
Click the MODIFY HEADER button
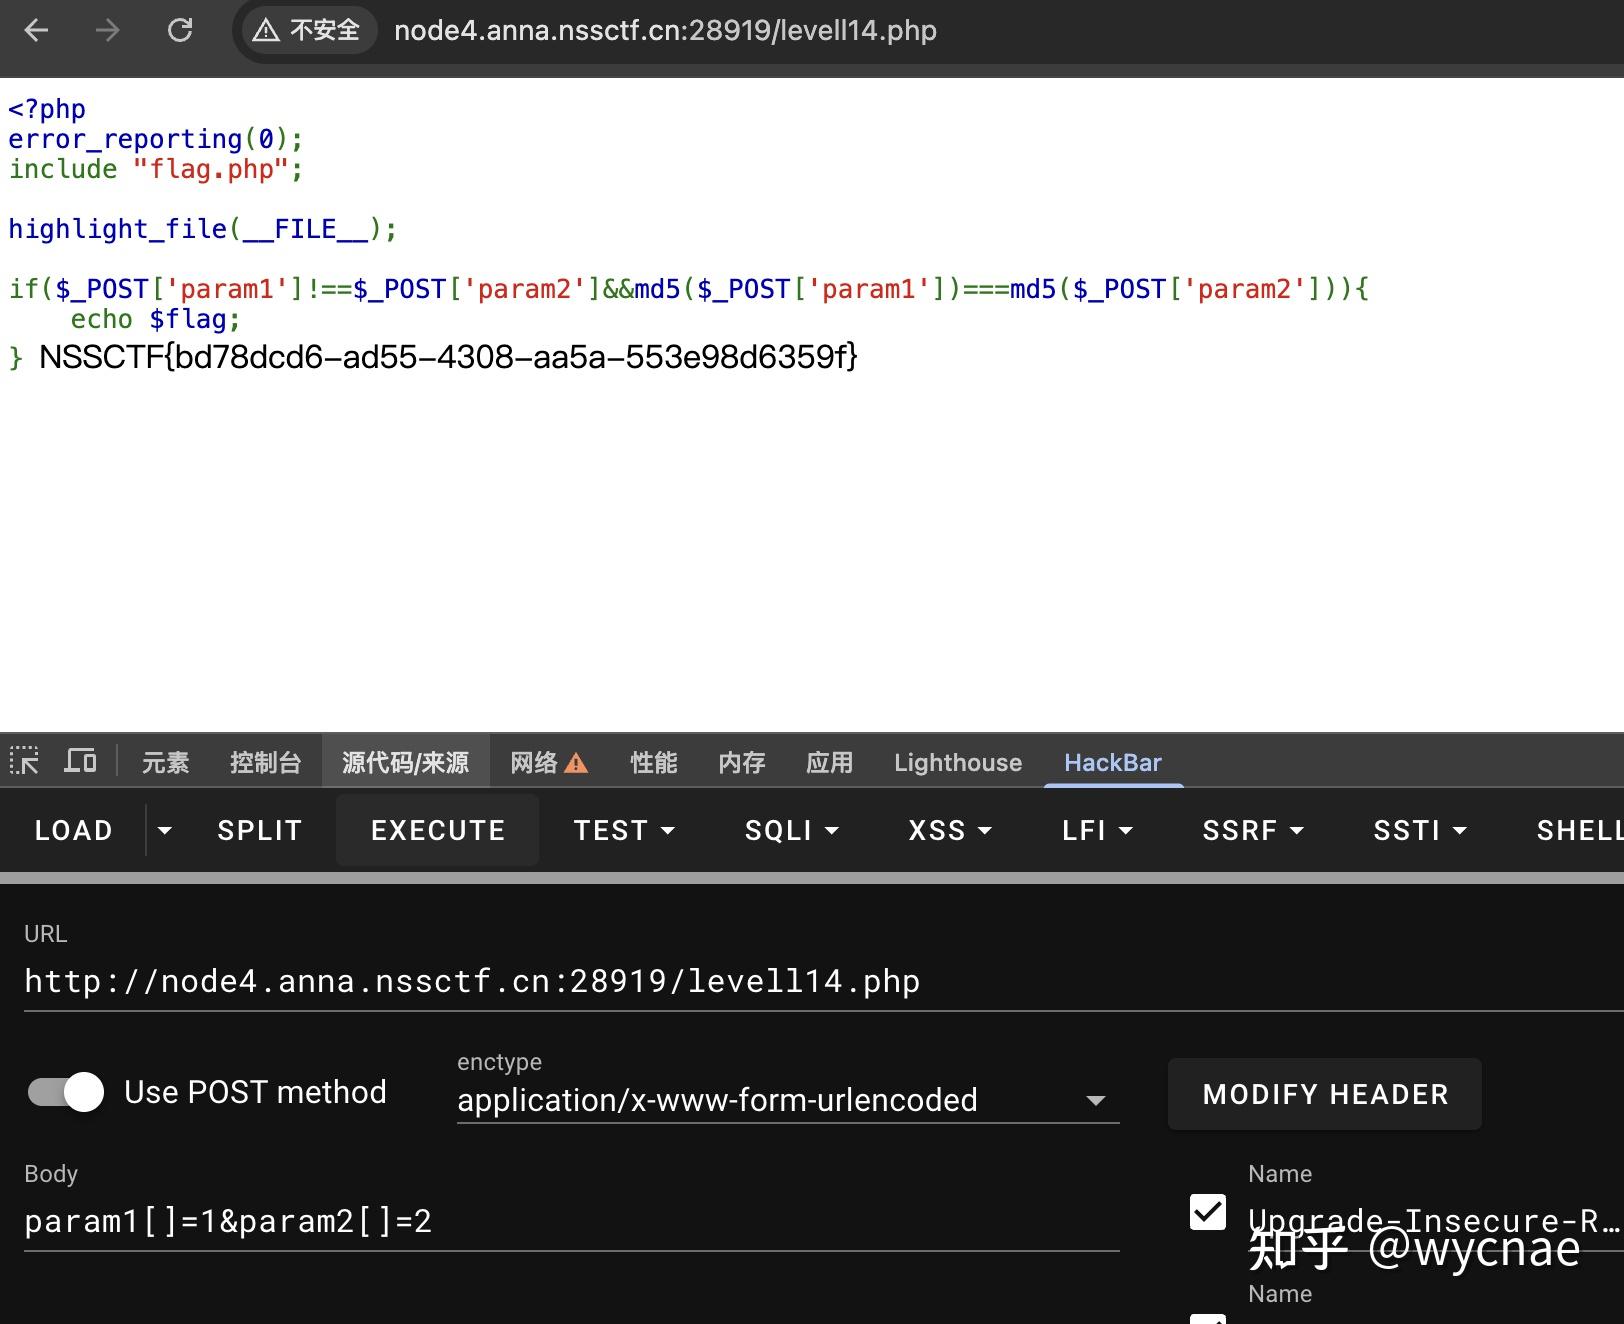(1324, 1093)
